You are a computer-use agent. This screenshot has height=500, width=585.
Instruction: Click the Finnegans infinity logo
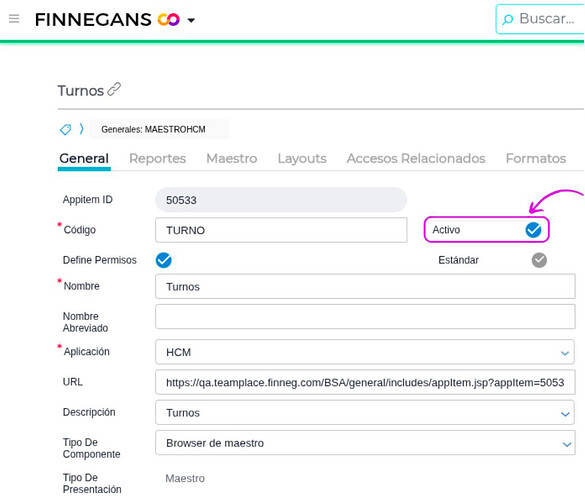coord(169,19)
